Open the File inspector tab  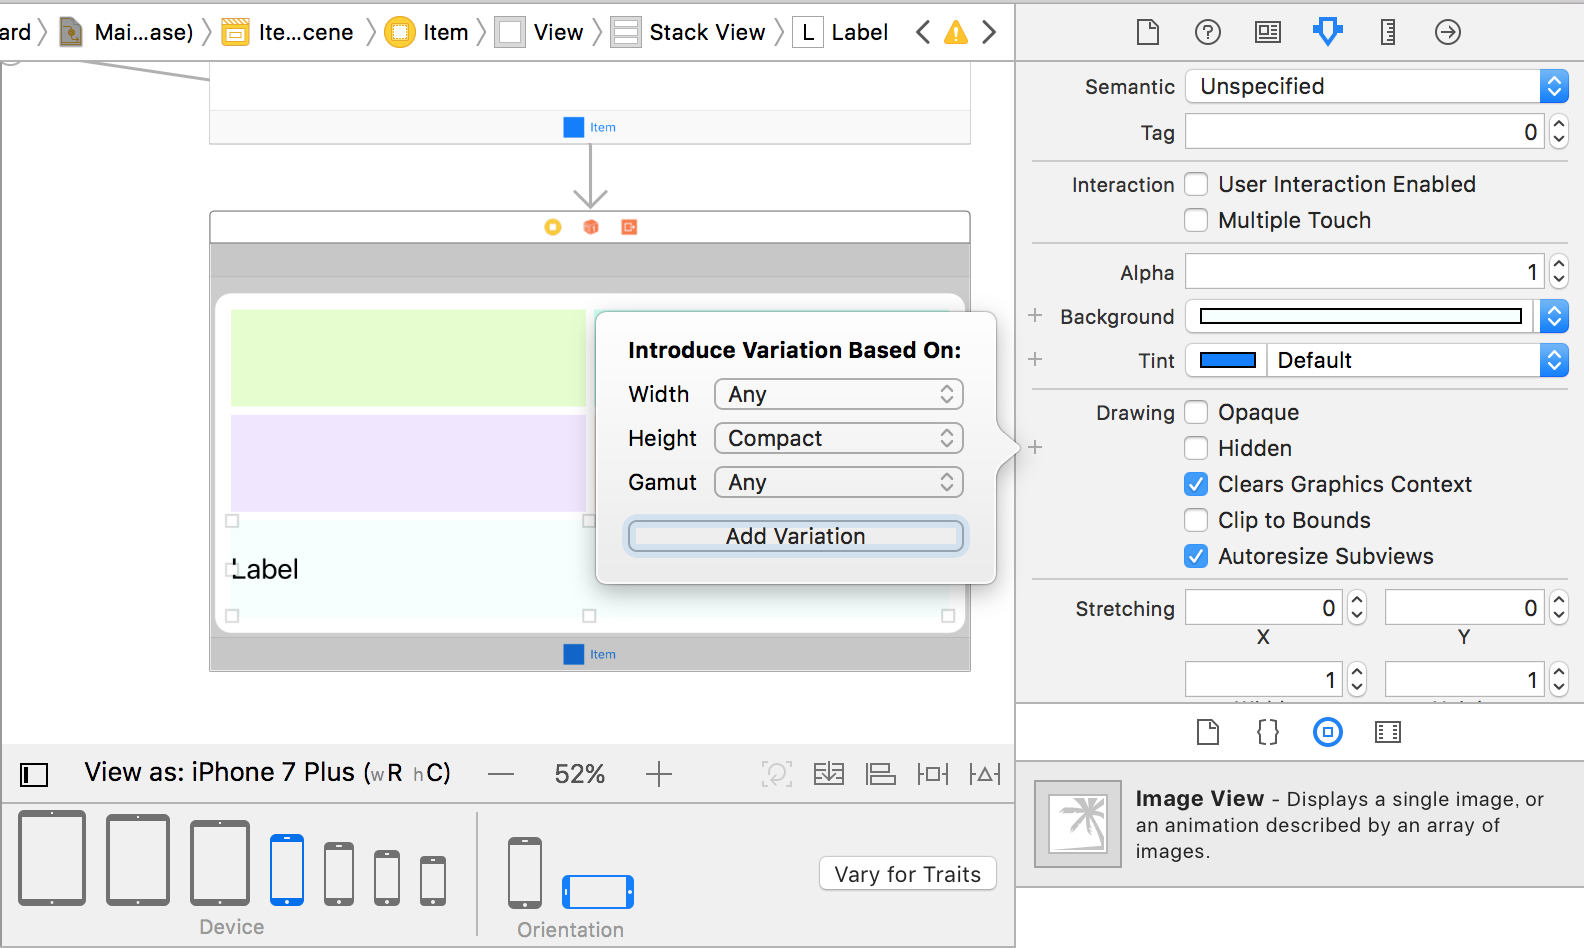pos(1148,32)
